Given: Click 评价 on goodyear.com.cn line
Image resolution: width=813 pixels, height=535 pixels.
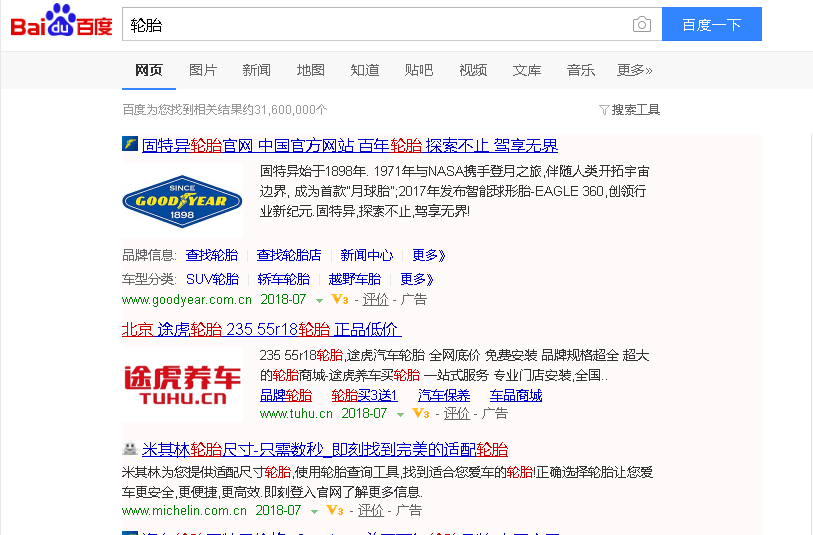Looking at the screenshot, I should (375, 299).
